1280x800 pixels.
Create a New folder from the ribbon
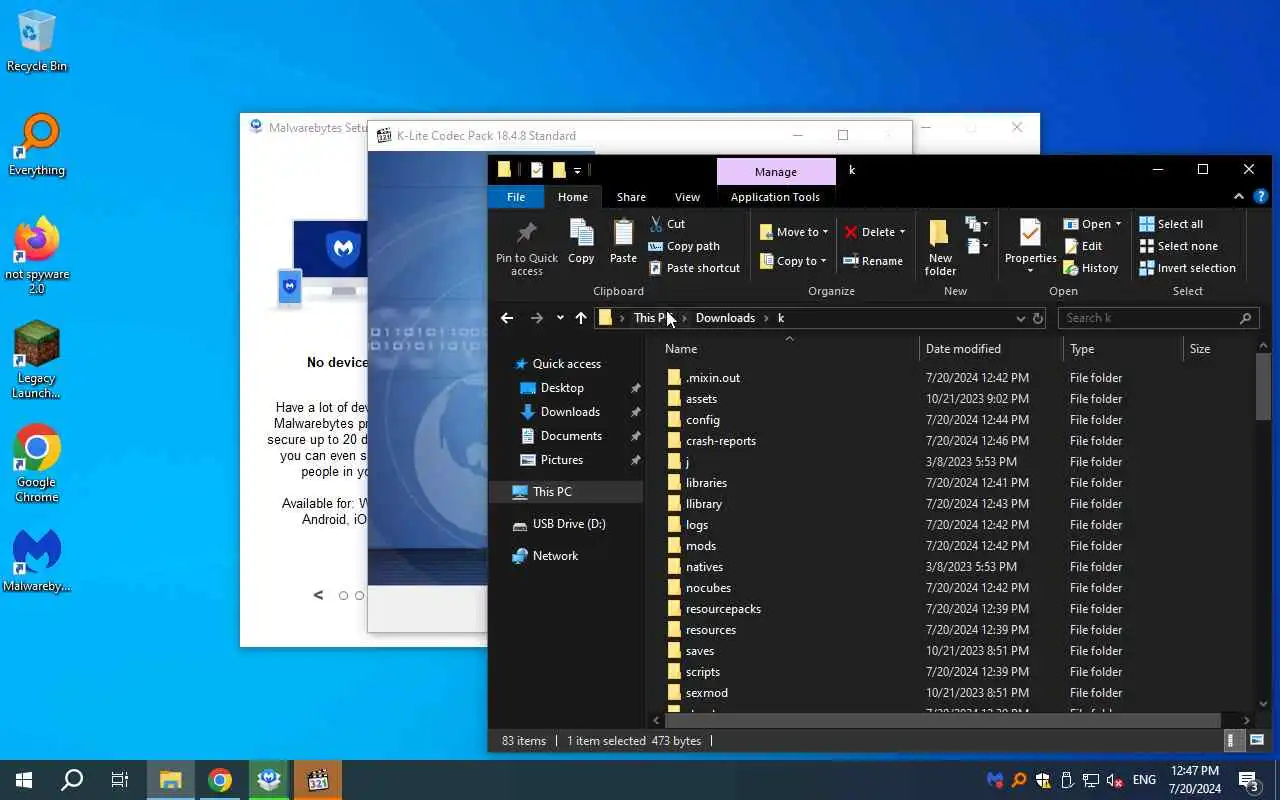pyautogui.click(x=940, y=247)
